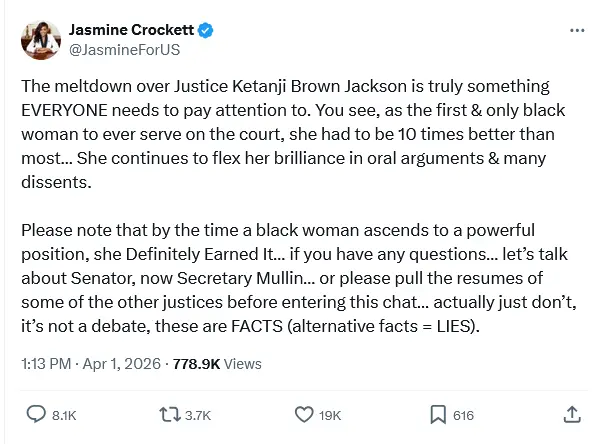Click the 8.1K reply count
This screenshot has width=601, height=444.
click(63, 414)
